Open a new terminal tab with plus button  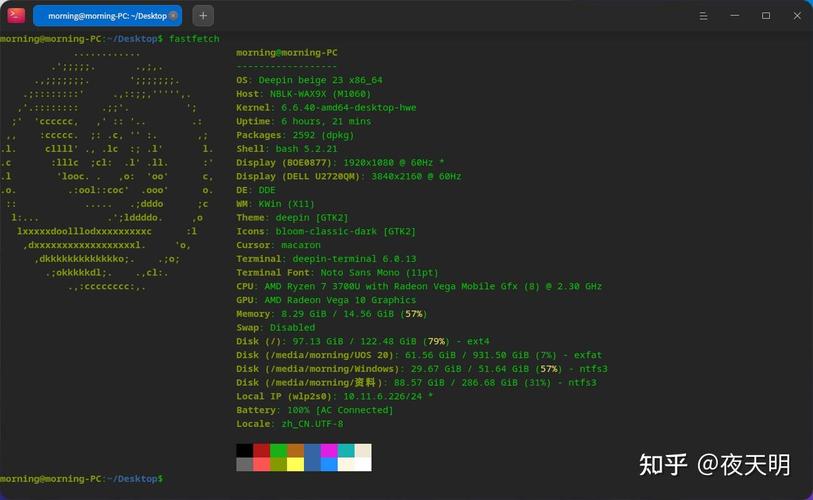[x=203, y=15]
